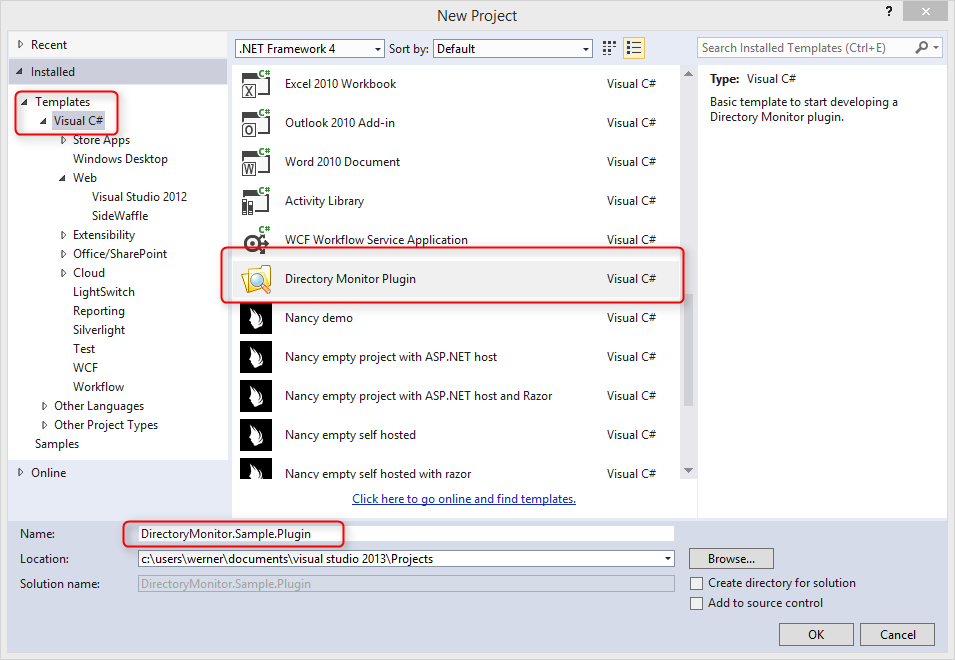Select the Samples tree item
955x660 pixels.
[x=57, y=444]
